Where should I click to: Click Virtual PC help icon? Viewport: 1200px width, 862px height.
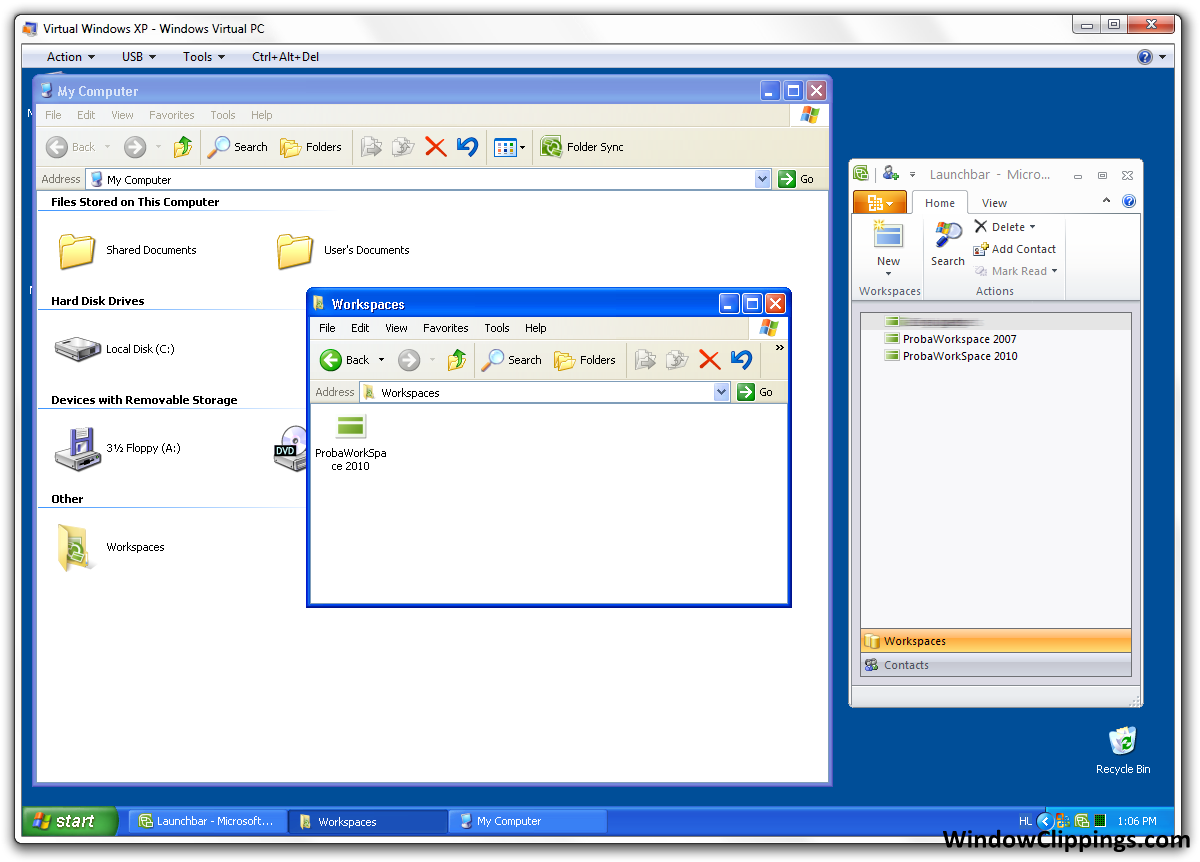[1145, 57]
